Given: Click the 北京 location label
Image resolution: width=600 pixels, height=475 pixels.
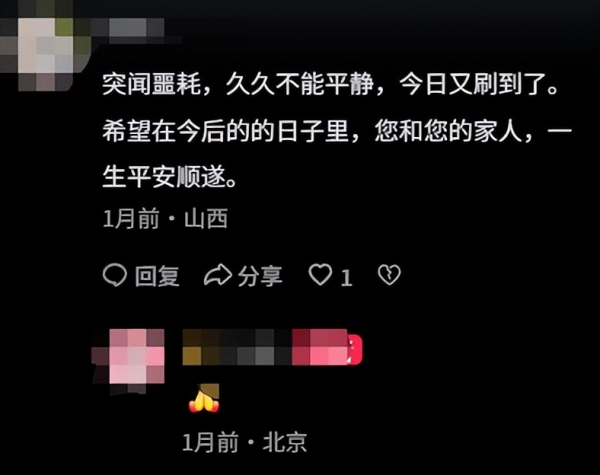Looking at the screenshot, I should pyautogui.click(x=285, y=442).
